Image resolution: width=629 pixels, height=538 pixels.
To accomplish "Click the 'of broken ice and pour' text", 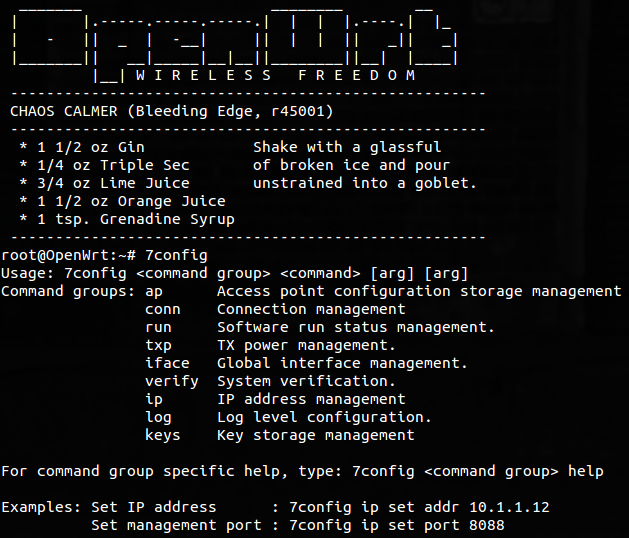I will (x=351, y=165).
